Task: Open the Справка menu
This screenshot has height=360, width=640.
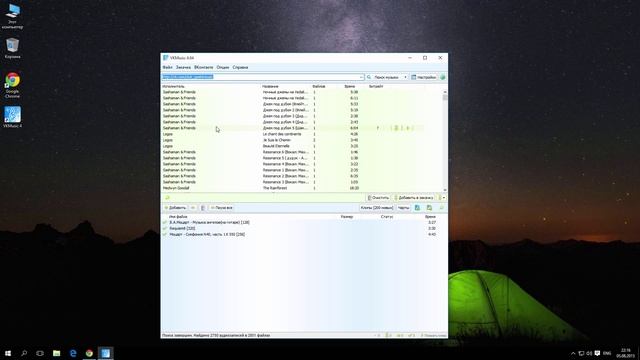Action: pos(240,67)
